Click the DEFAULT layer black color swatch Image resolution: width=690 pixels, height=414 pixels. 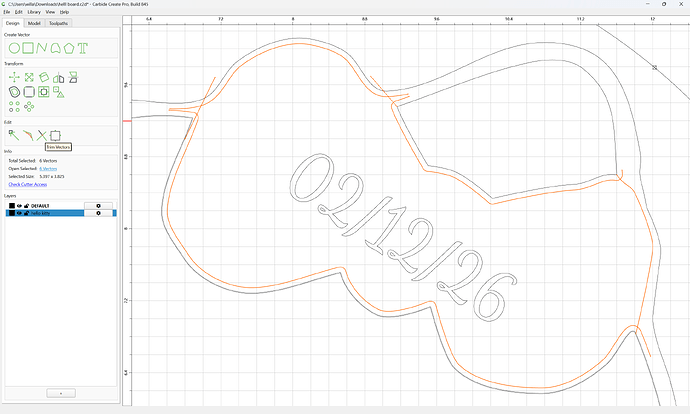coord(12,206)
